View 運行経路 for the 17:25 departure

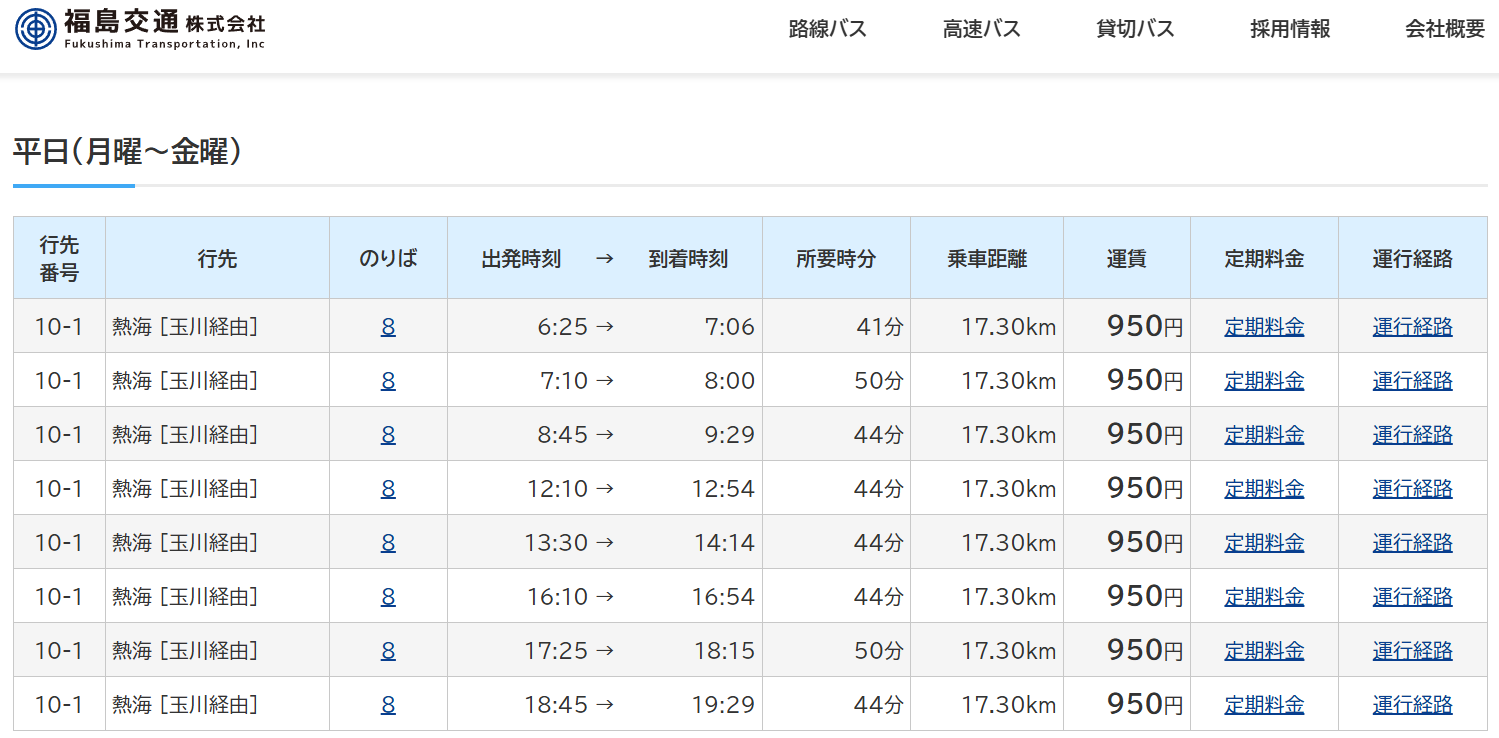tap(1412, 651)
